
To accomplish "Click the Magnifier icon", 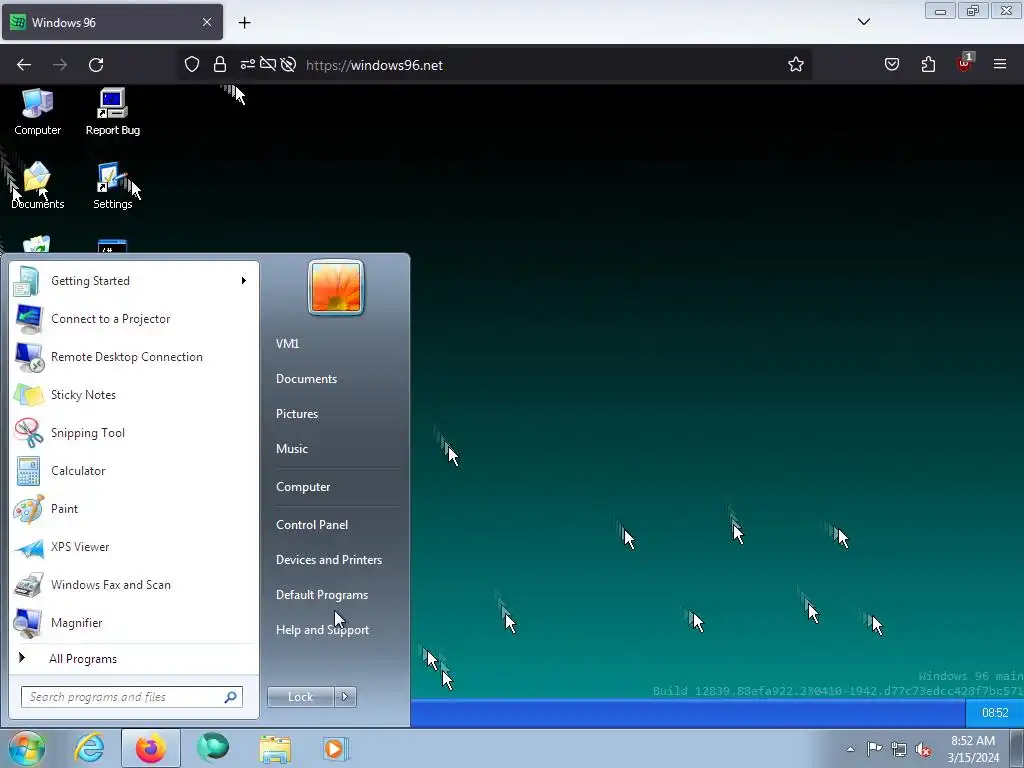I will (x=28, y=623).
